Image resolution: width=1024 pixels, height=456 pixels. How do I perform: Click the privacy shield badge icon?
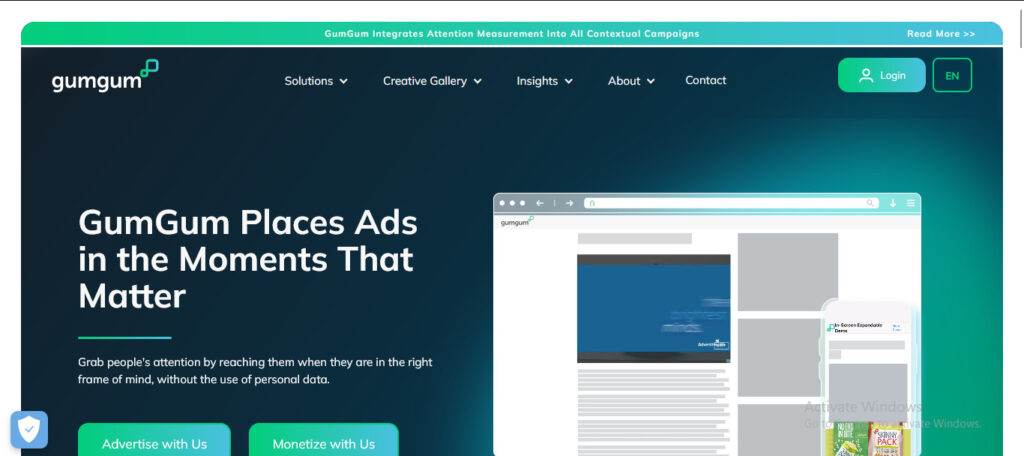[29, 429]
